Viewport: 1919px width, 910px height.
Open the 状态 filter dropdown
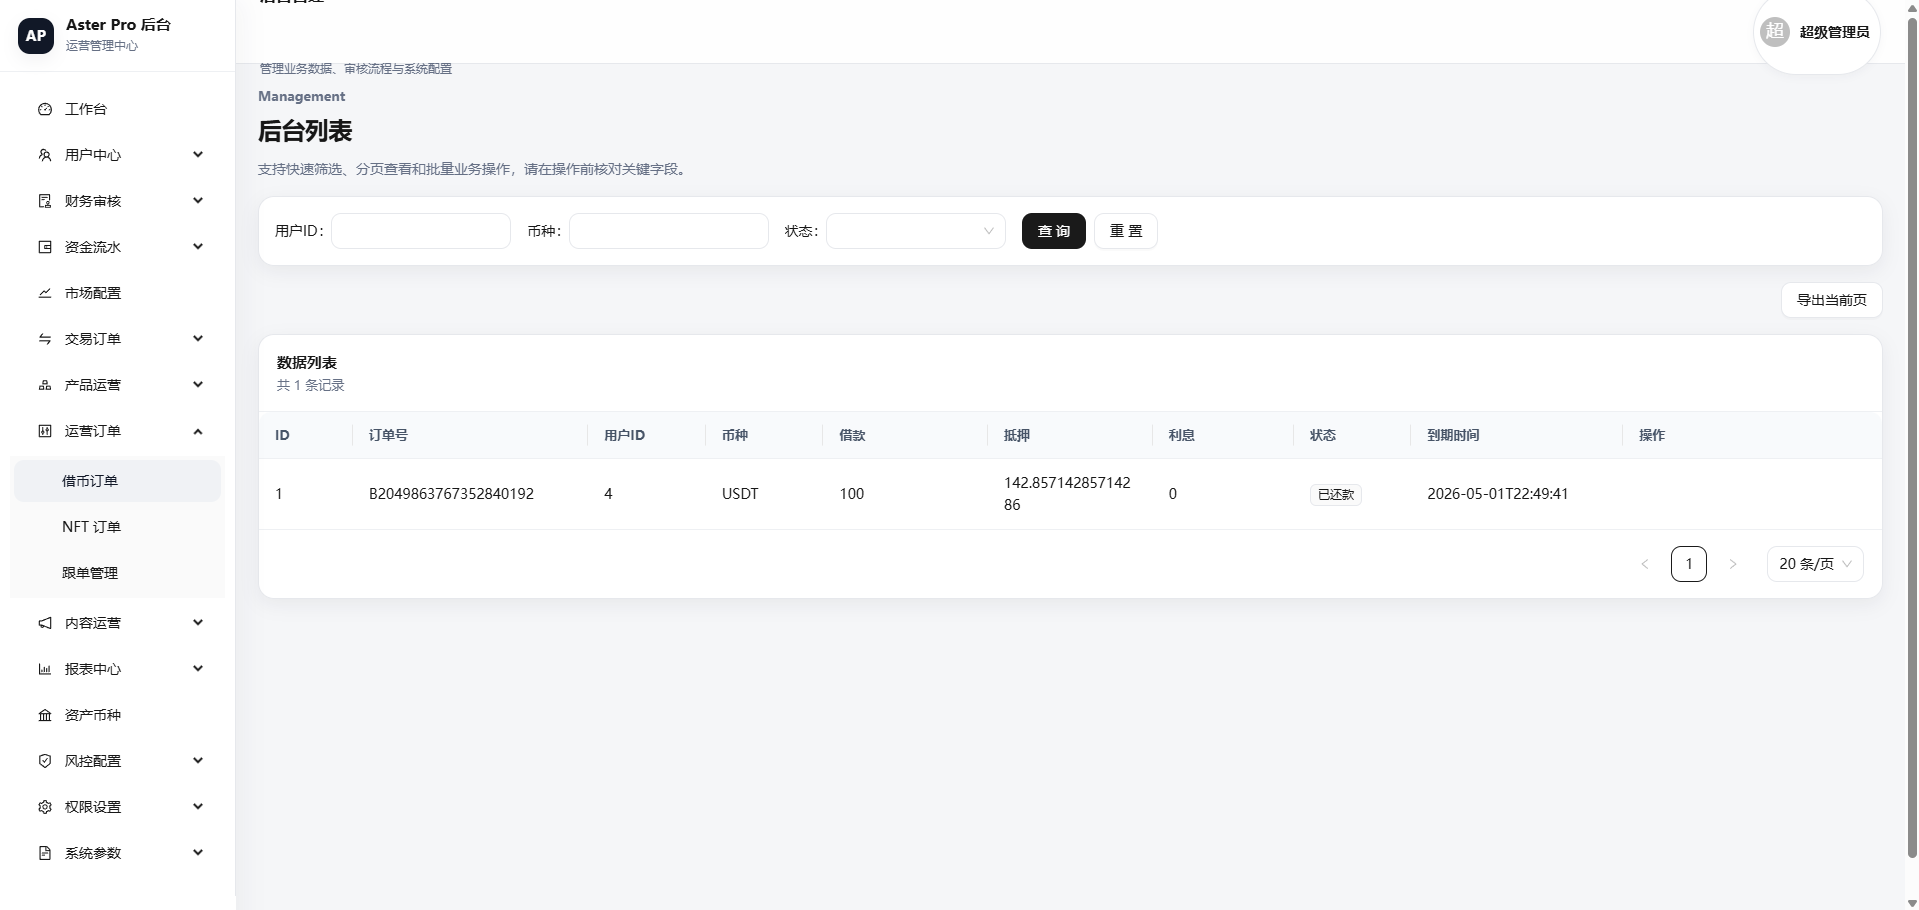point(916,231)
